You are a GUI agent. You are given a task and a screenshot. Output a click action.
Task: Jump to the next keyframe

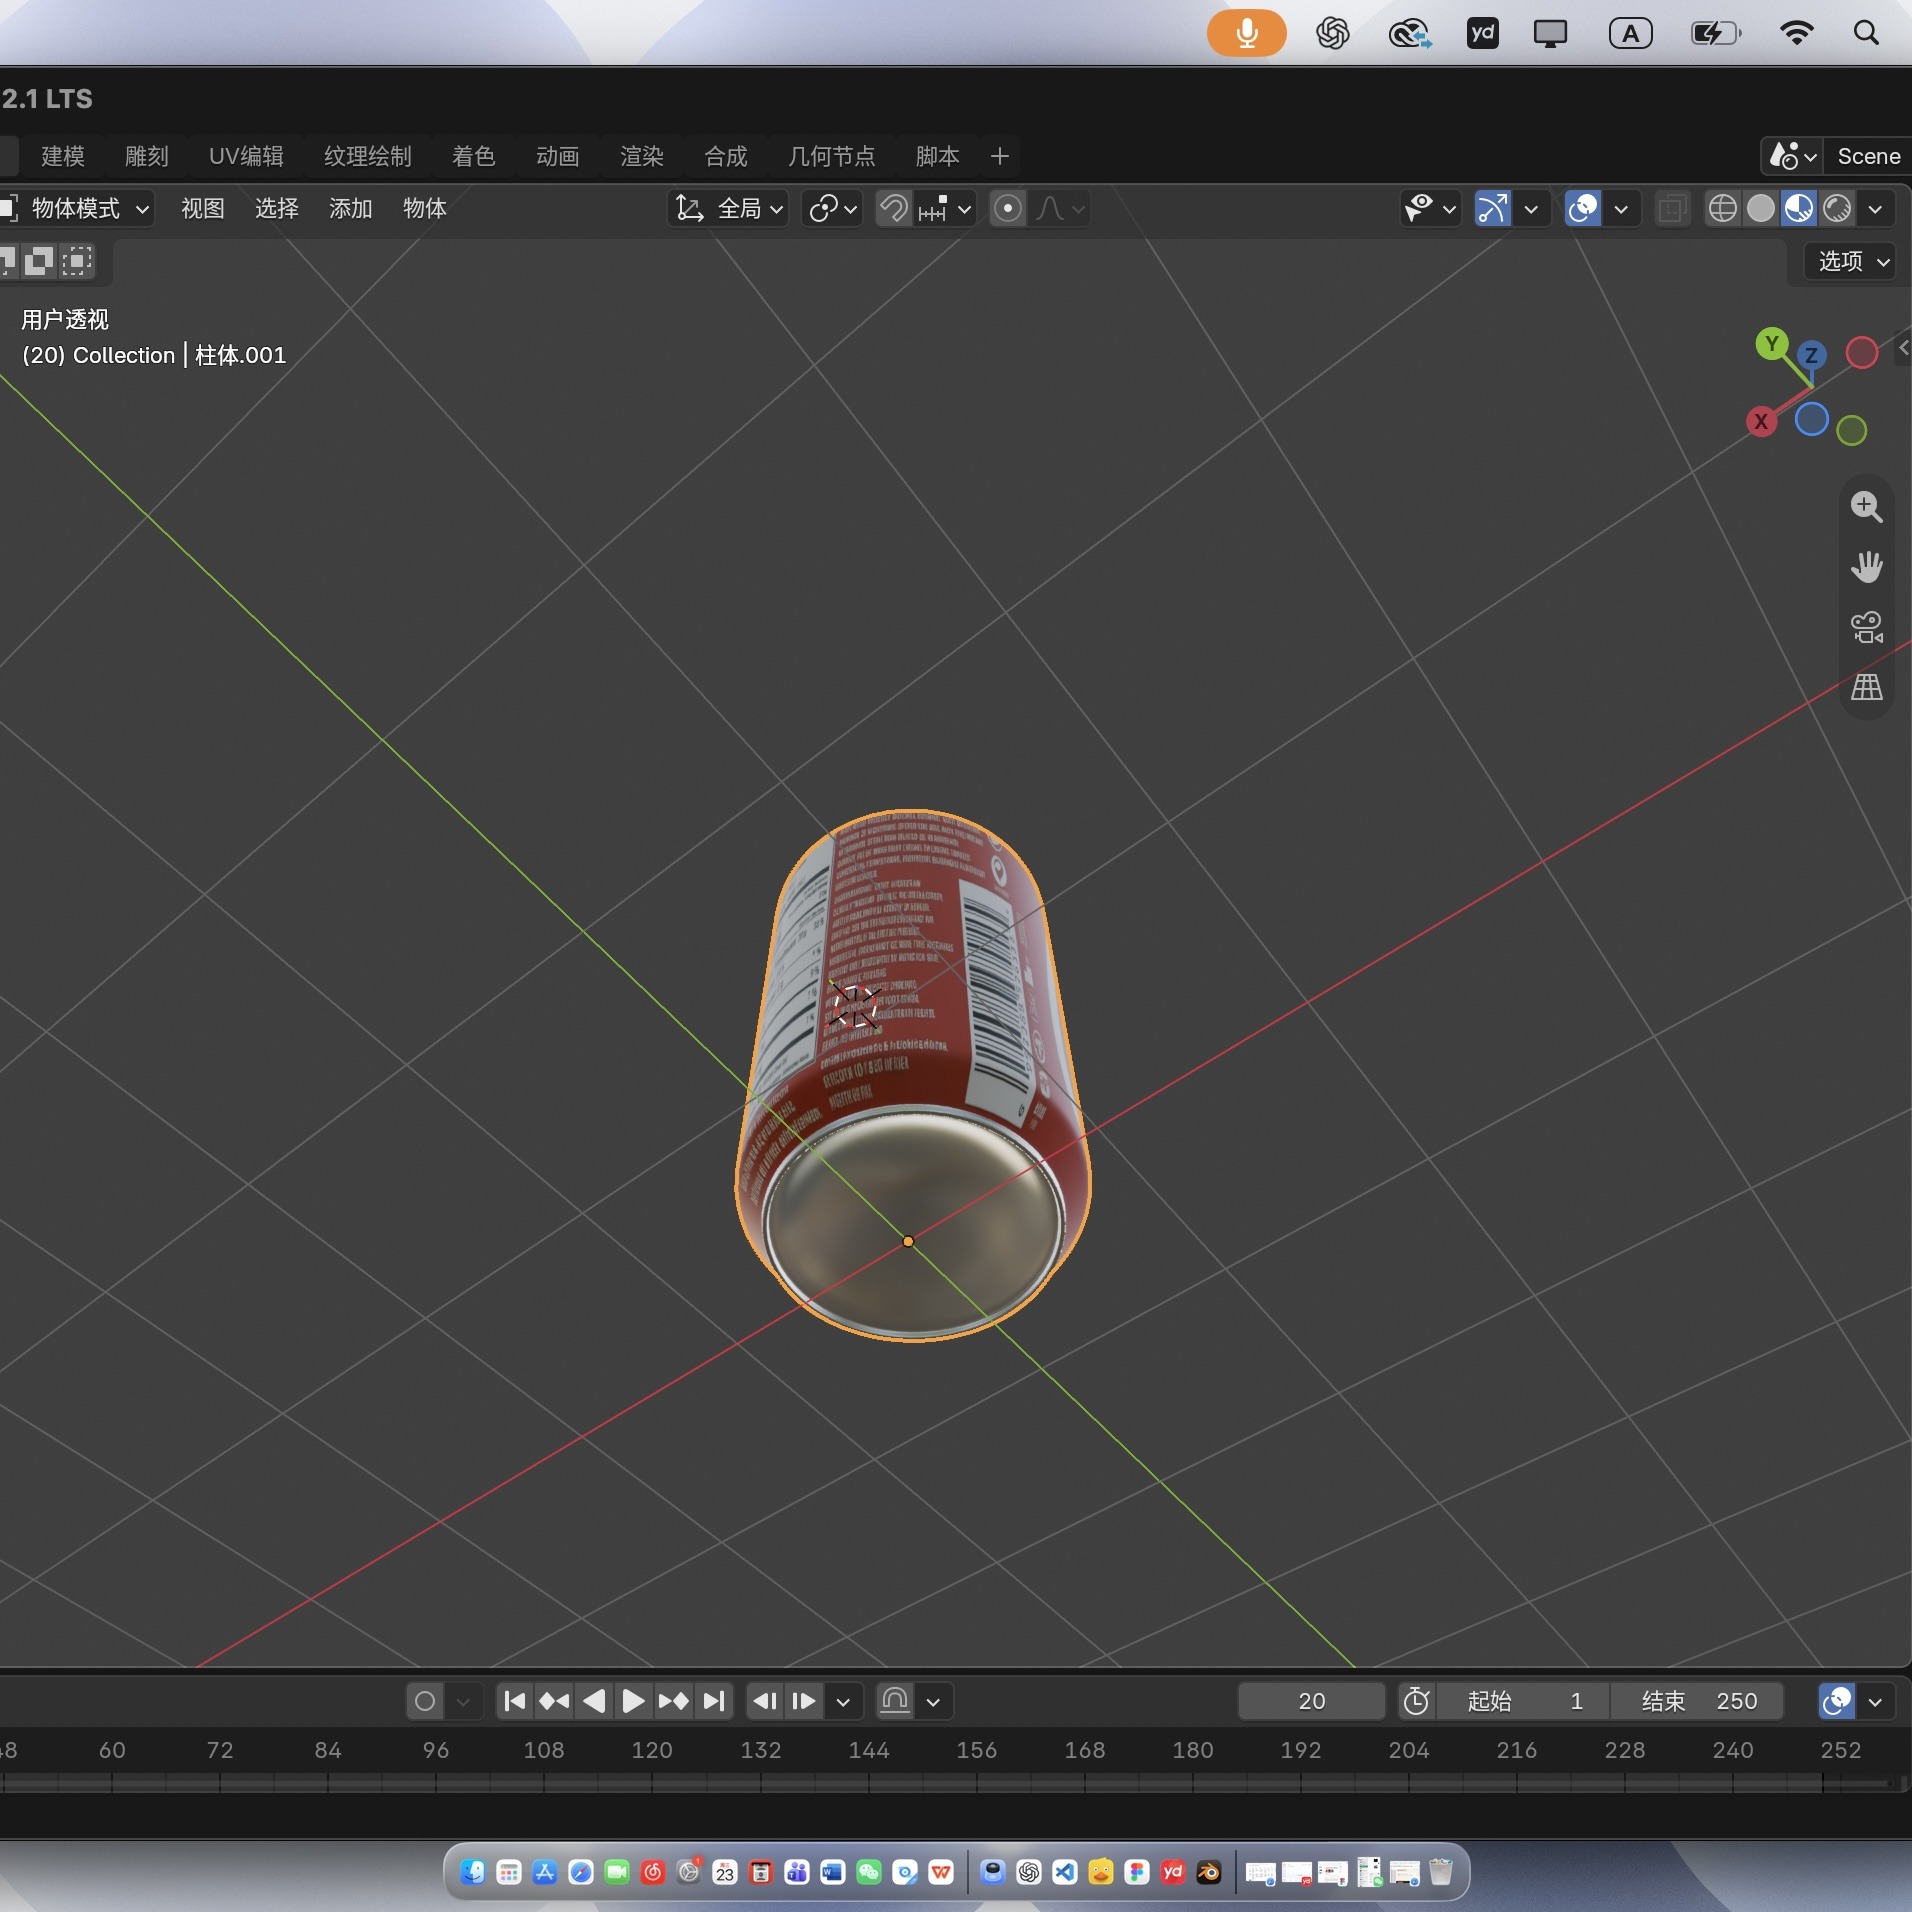coord(673,1701)
